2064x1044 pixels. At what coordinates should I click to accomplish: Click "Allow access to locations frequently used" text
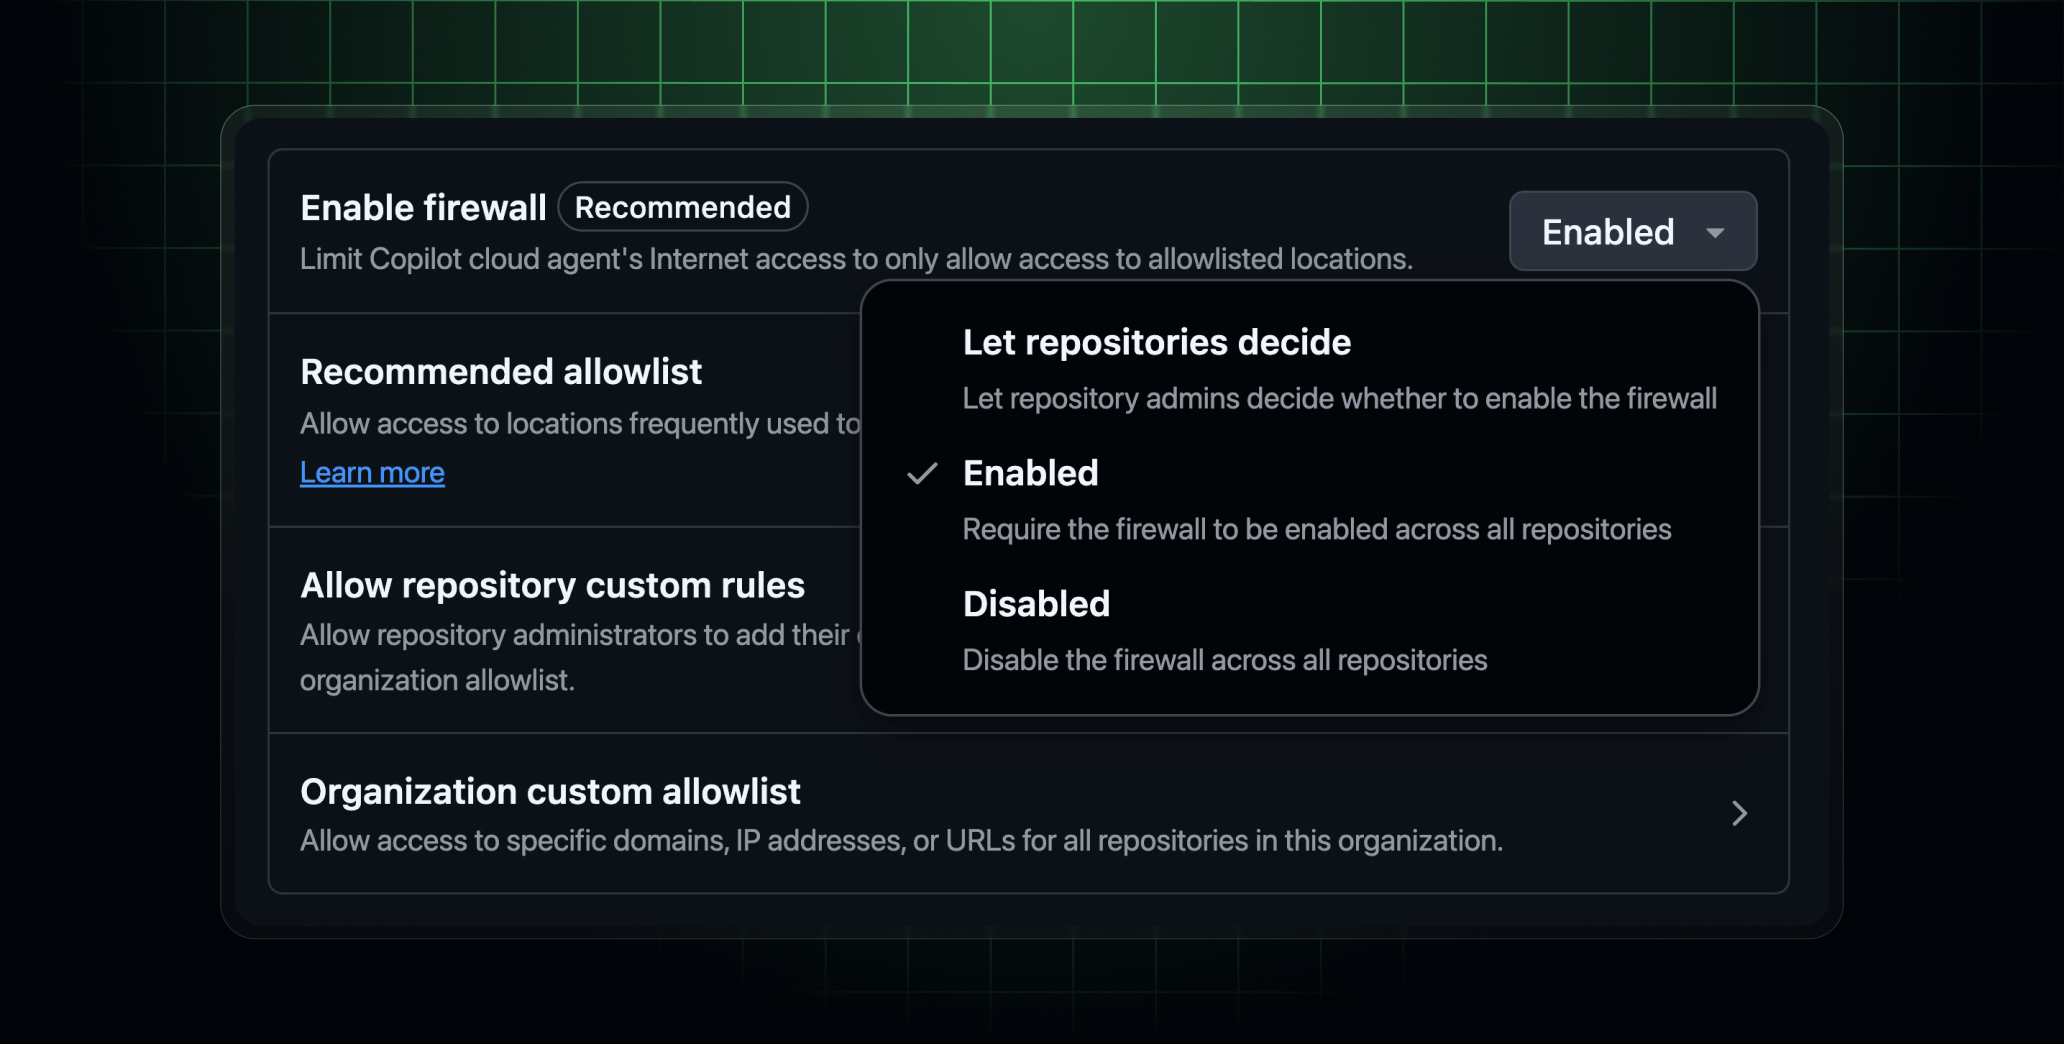(x=580, y=424)
